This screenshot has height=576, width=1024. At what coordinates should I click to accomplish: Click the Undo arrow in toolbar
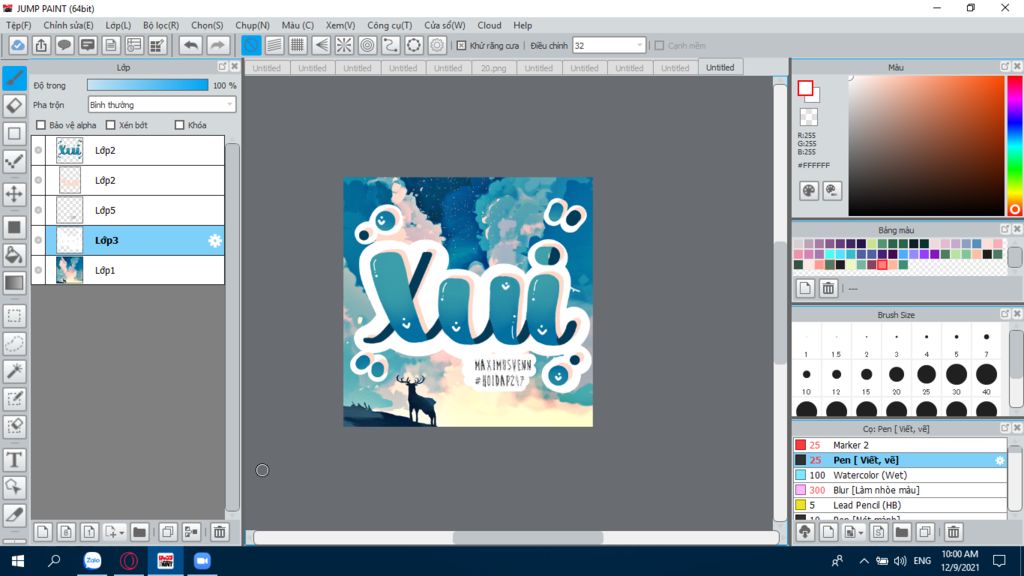point(191,45)
